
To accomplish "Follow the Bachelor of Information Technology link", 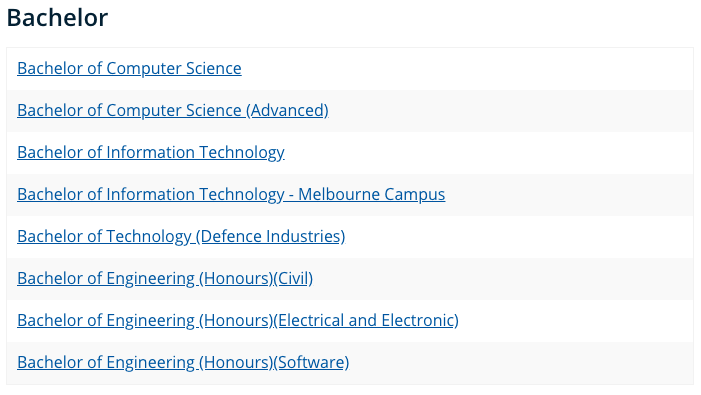I will coord(151,152).
